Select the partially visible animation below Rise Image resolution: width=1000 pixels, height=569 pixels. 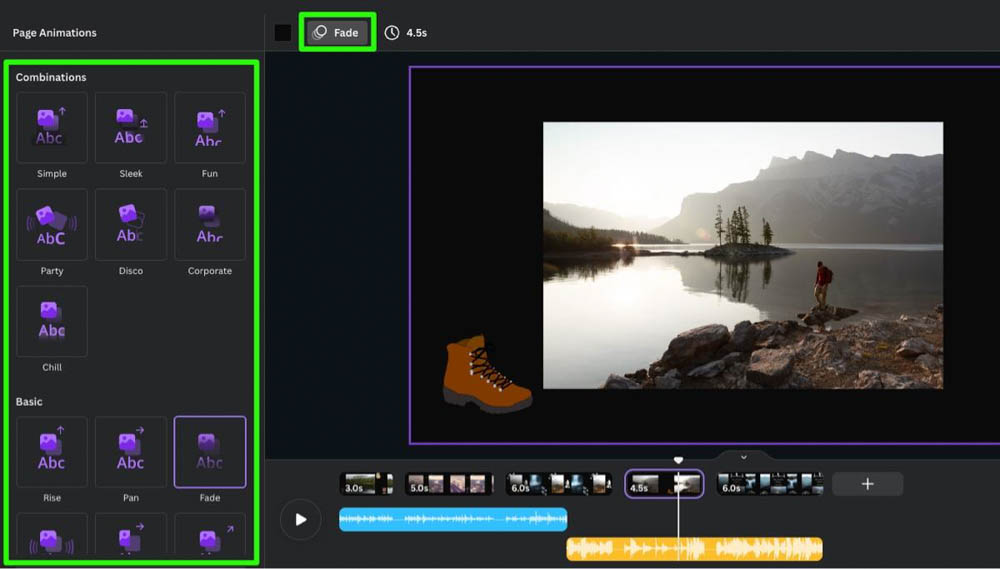(x=52, y=534)
